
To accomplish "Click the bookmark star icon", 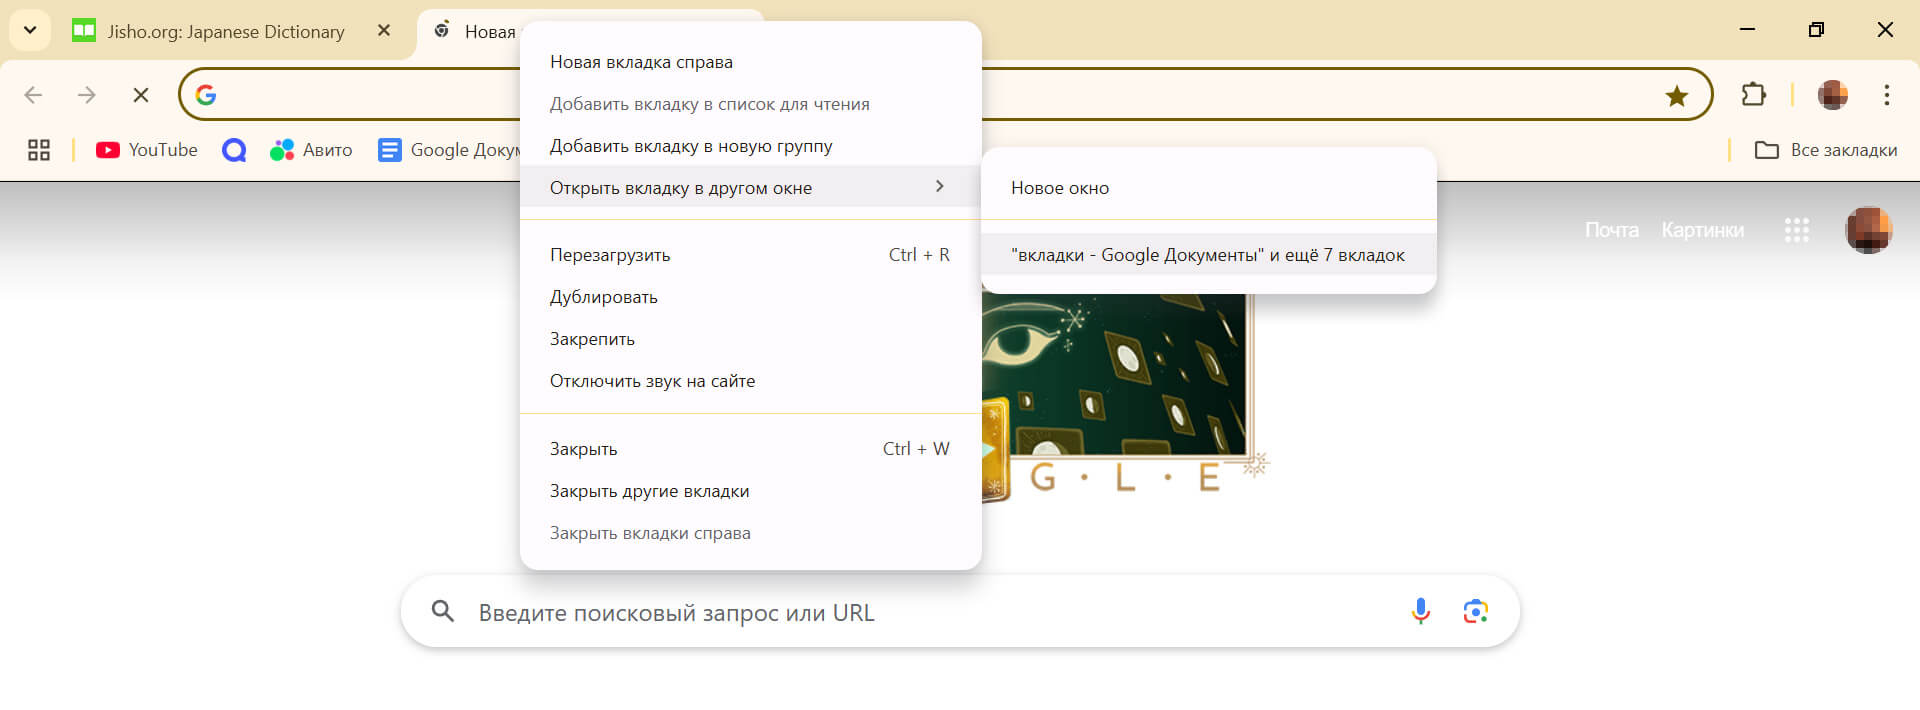I will (x=1677, y=95).
